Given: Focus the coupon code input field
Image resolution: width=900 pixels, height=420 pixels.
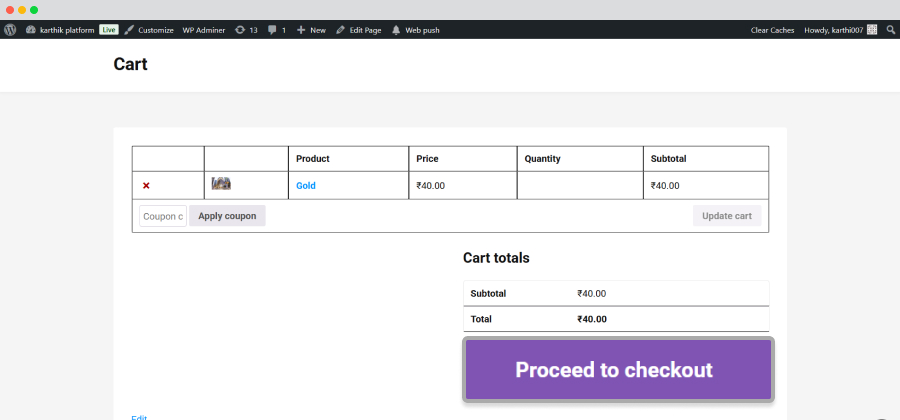Looking at the screenshot, I should [x=163, y=216].
